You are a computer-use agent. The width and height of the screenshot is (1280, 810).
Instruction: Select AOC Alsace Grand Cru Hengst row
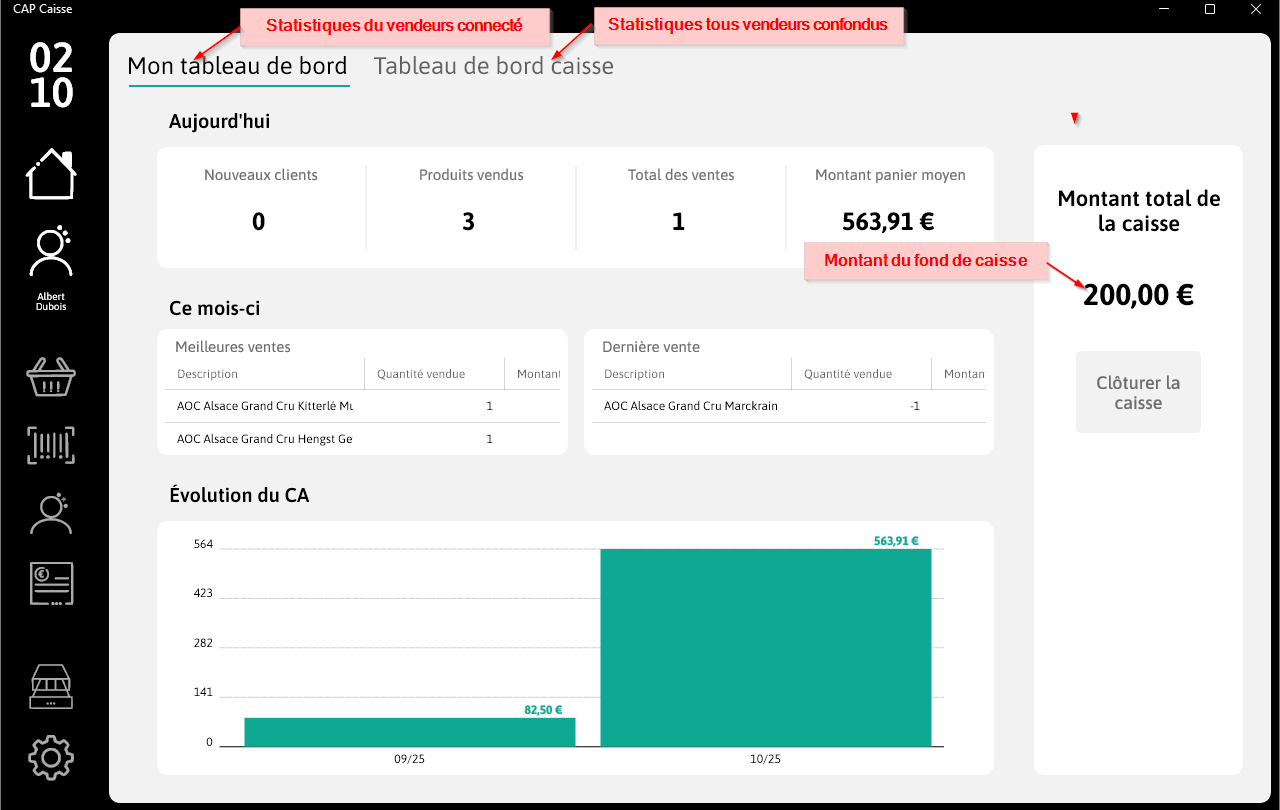[x=362, y=439]
